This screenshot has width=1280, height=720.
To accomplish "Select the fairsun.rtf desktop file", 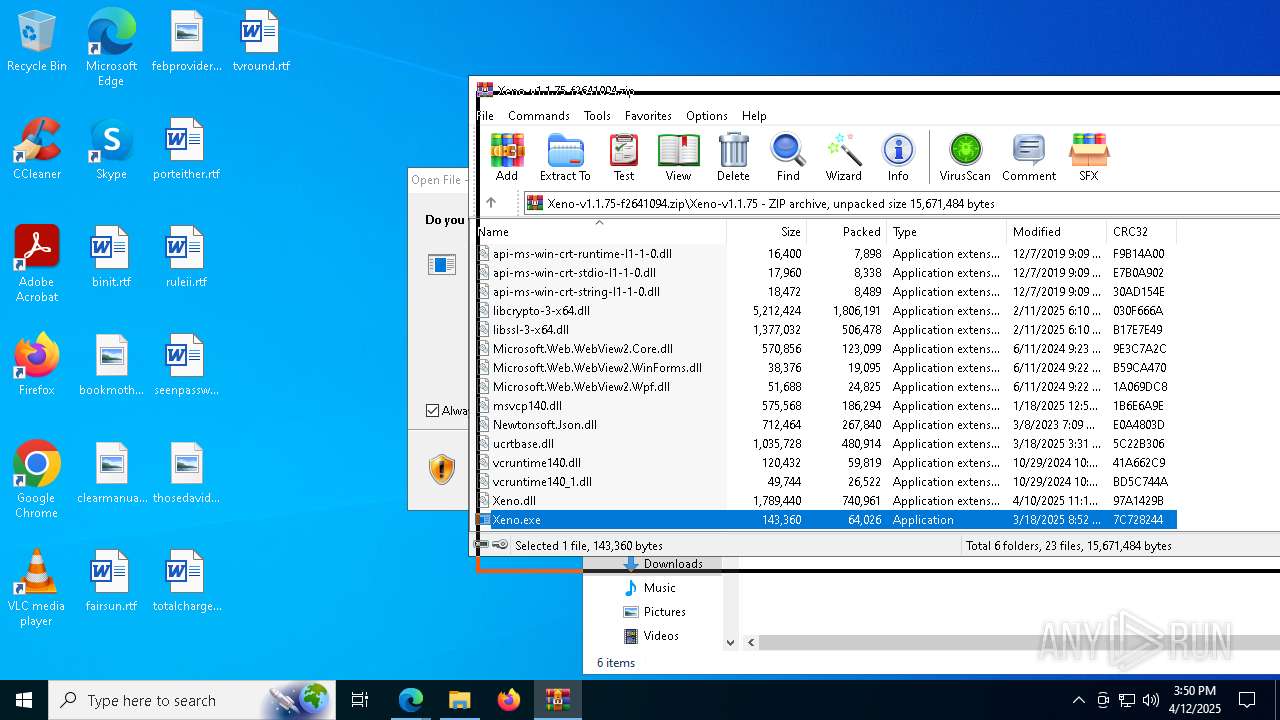I will coord(111,581).
